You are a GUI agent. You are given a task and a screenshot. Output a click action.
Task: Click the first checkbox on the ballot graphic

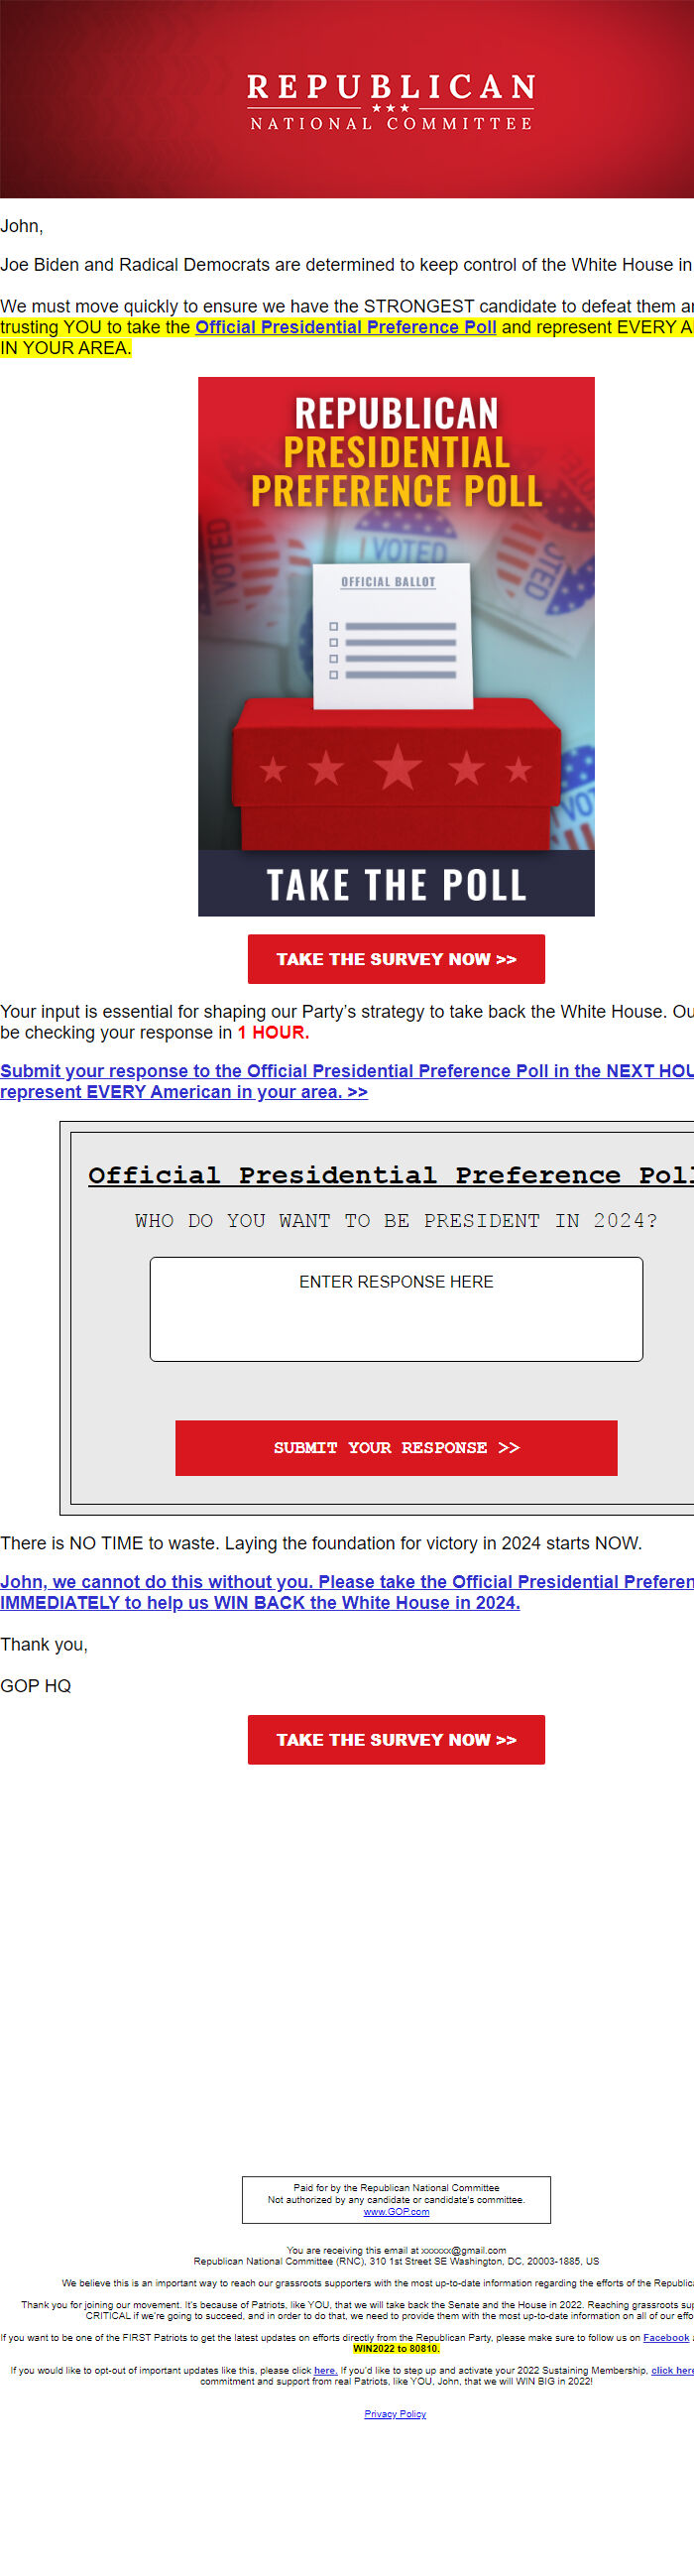[x=334, y=627]
